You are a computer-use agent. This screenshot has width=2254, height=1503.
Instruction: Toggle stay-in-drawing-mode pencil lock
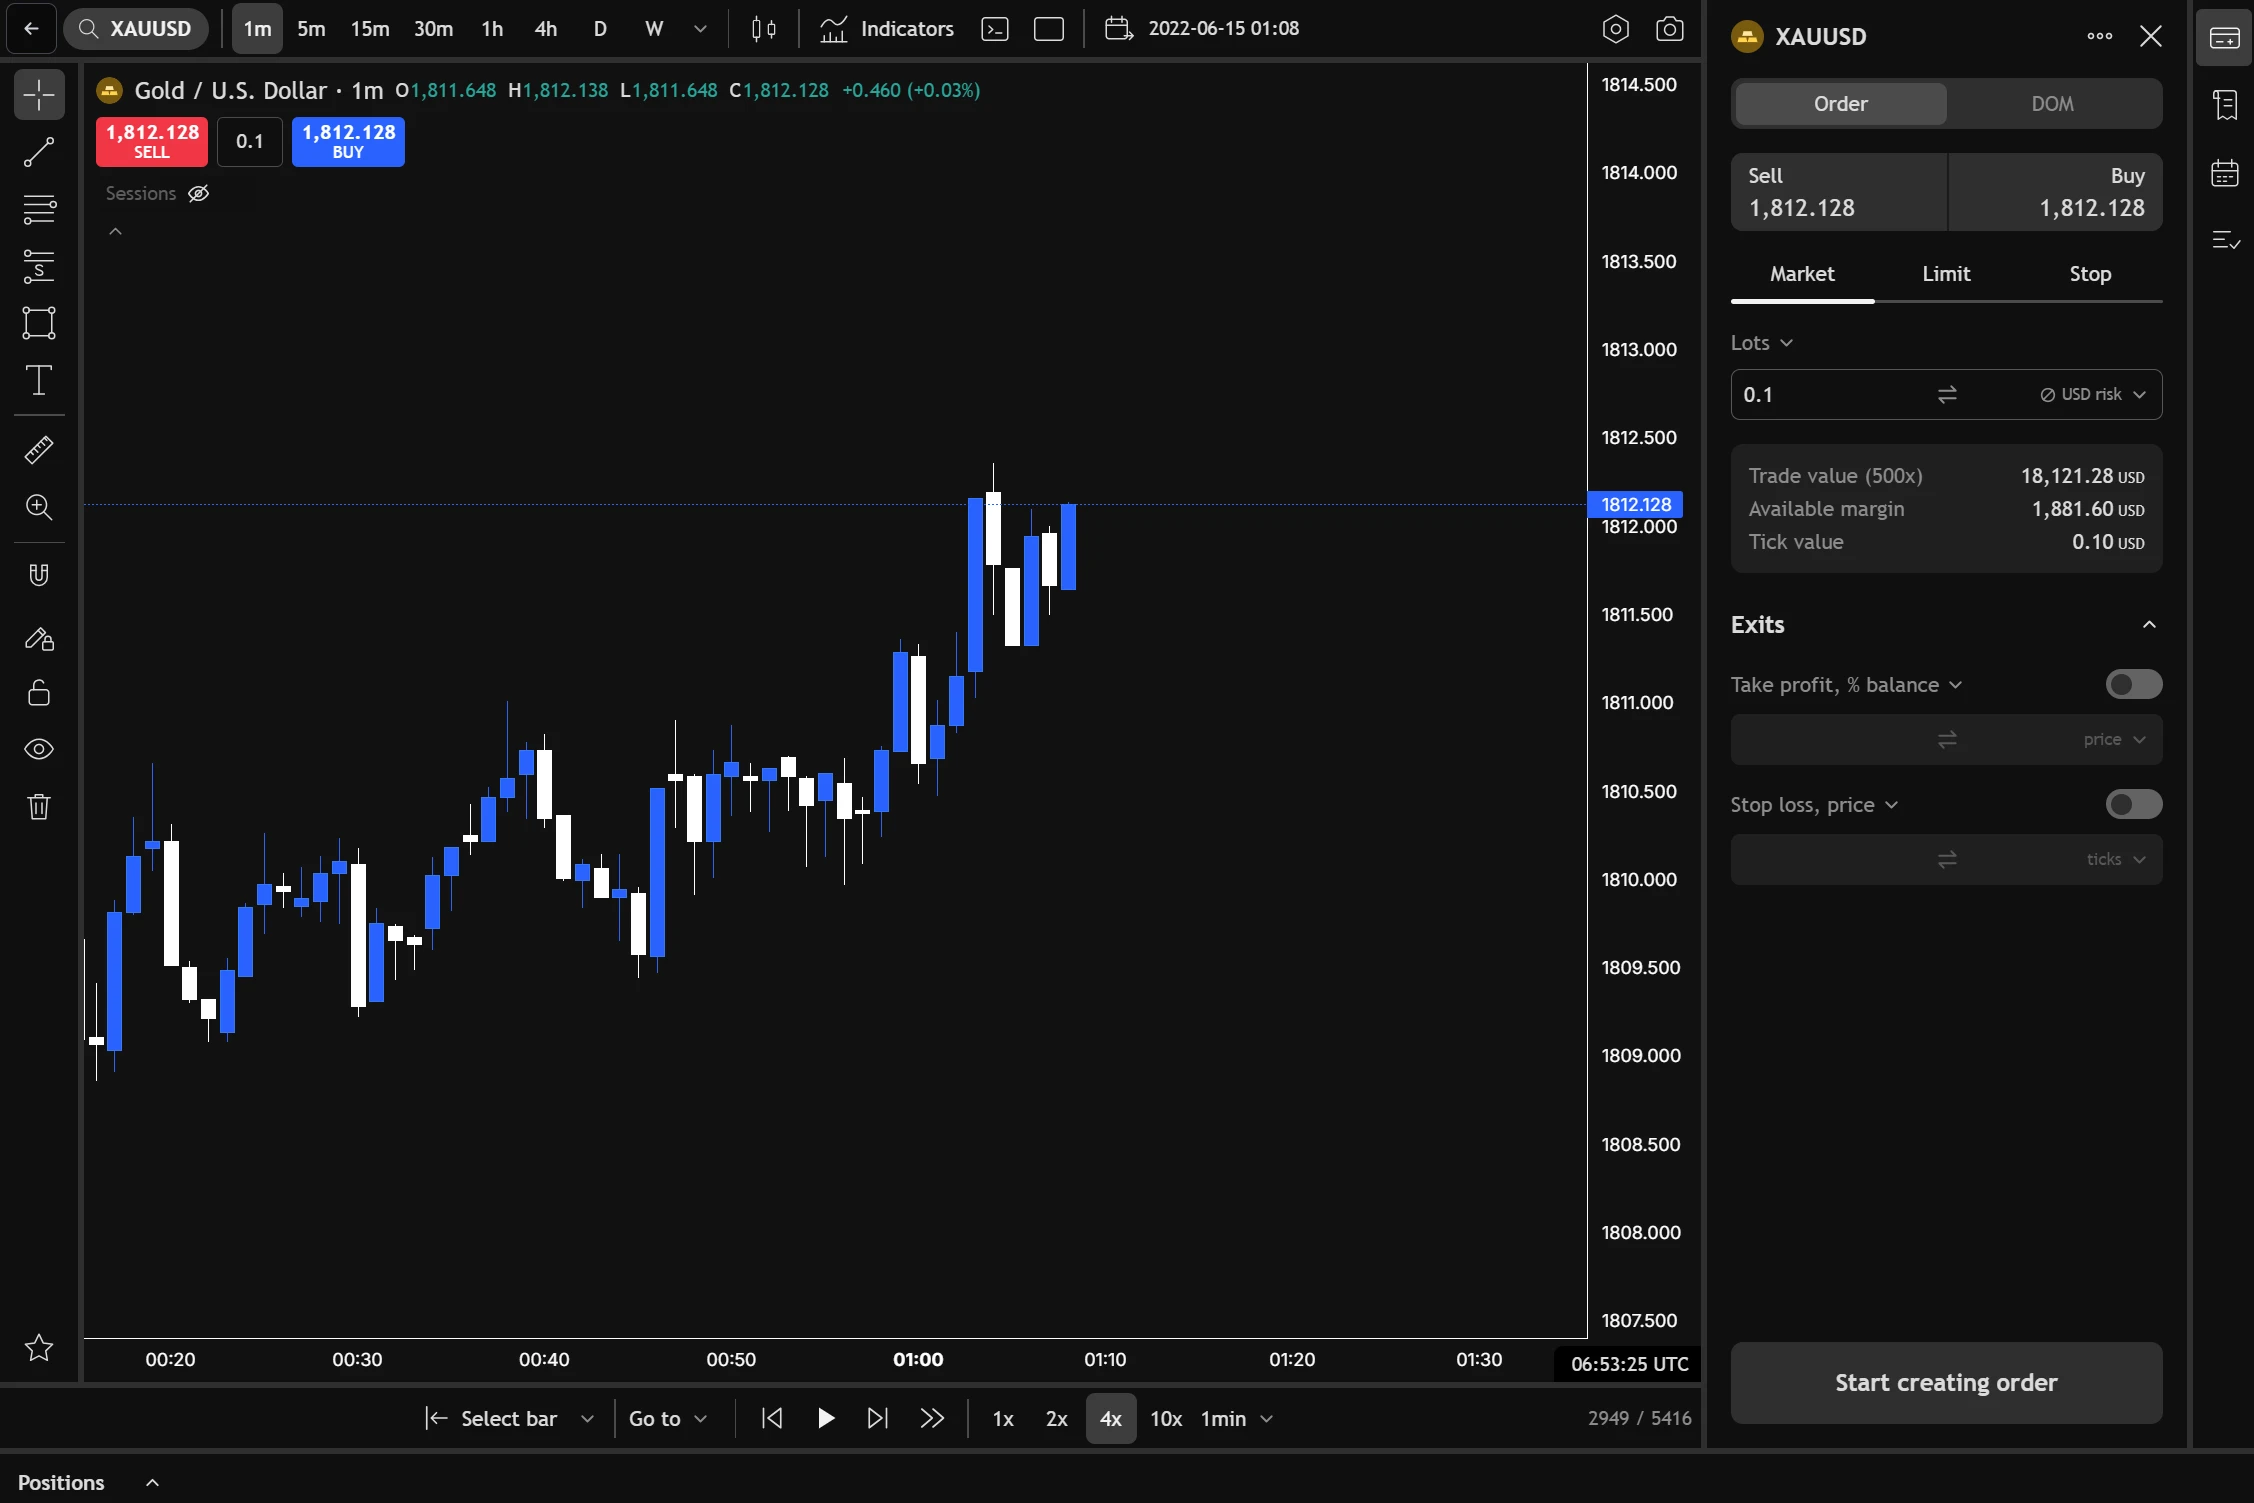pos(39,638)
